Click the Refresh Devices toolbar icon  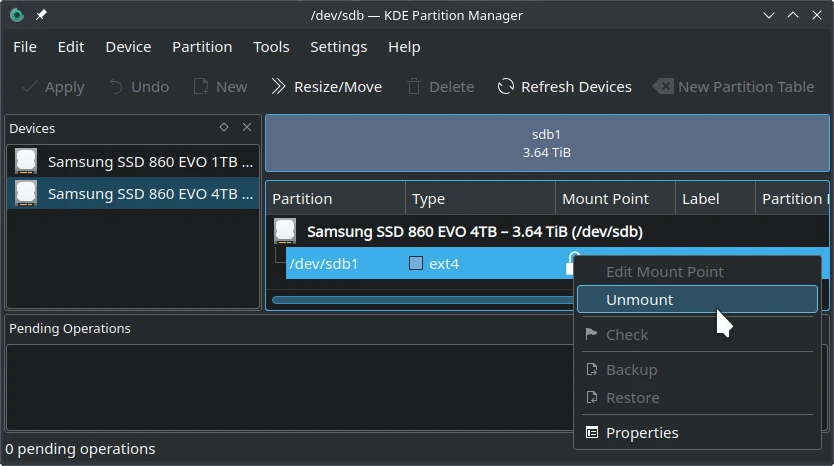point(506,87)
